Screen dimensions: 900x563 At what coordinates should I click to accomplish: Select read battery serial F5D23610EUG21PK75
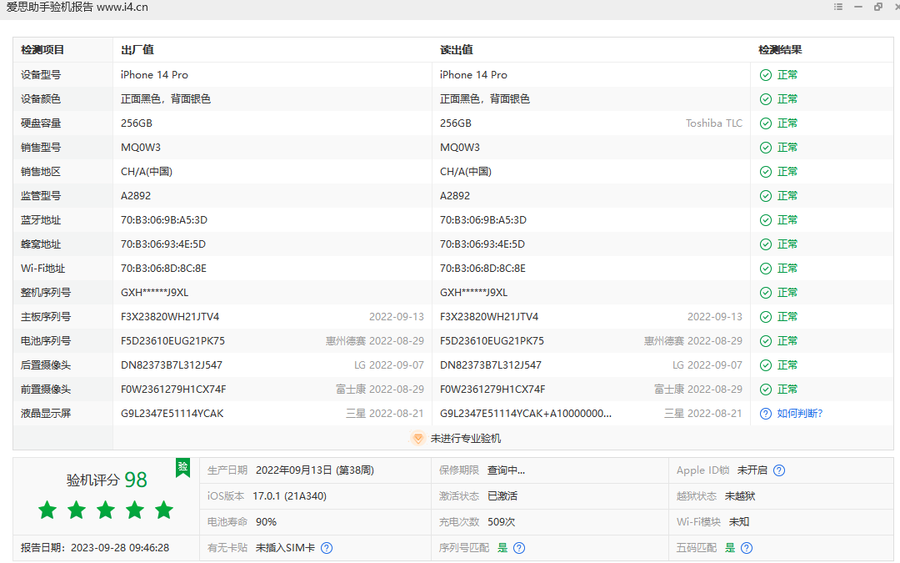492,341
